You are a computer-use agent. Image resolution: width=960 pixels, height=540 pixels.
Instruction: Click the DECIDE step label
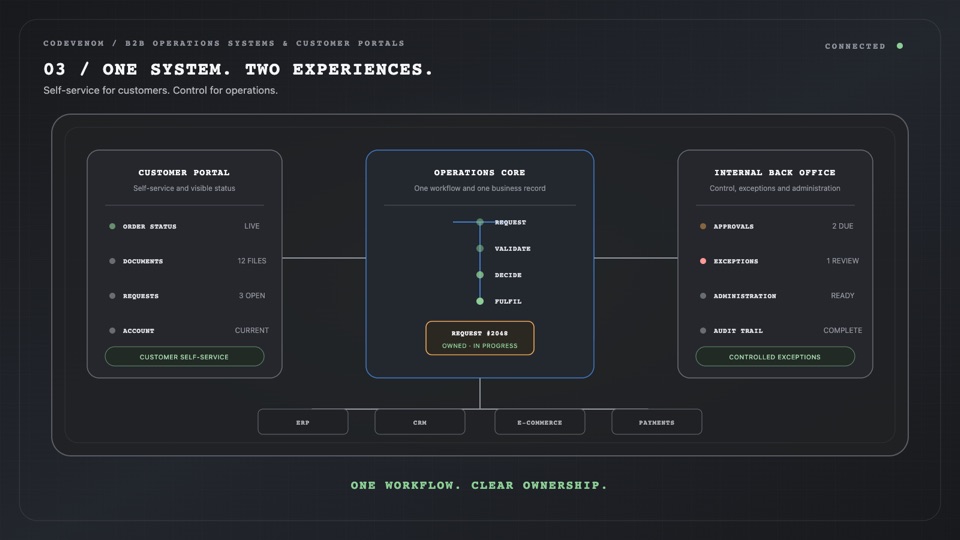508,276
